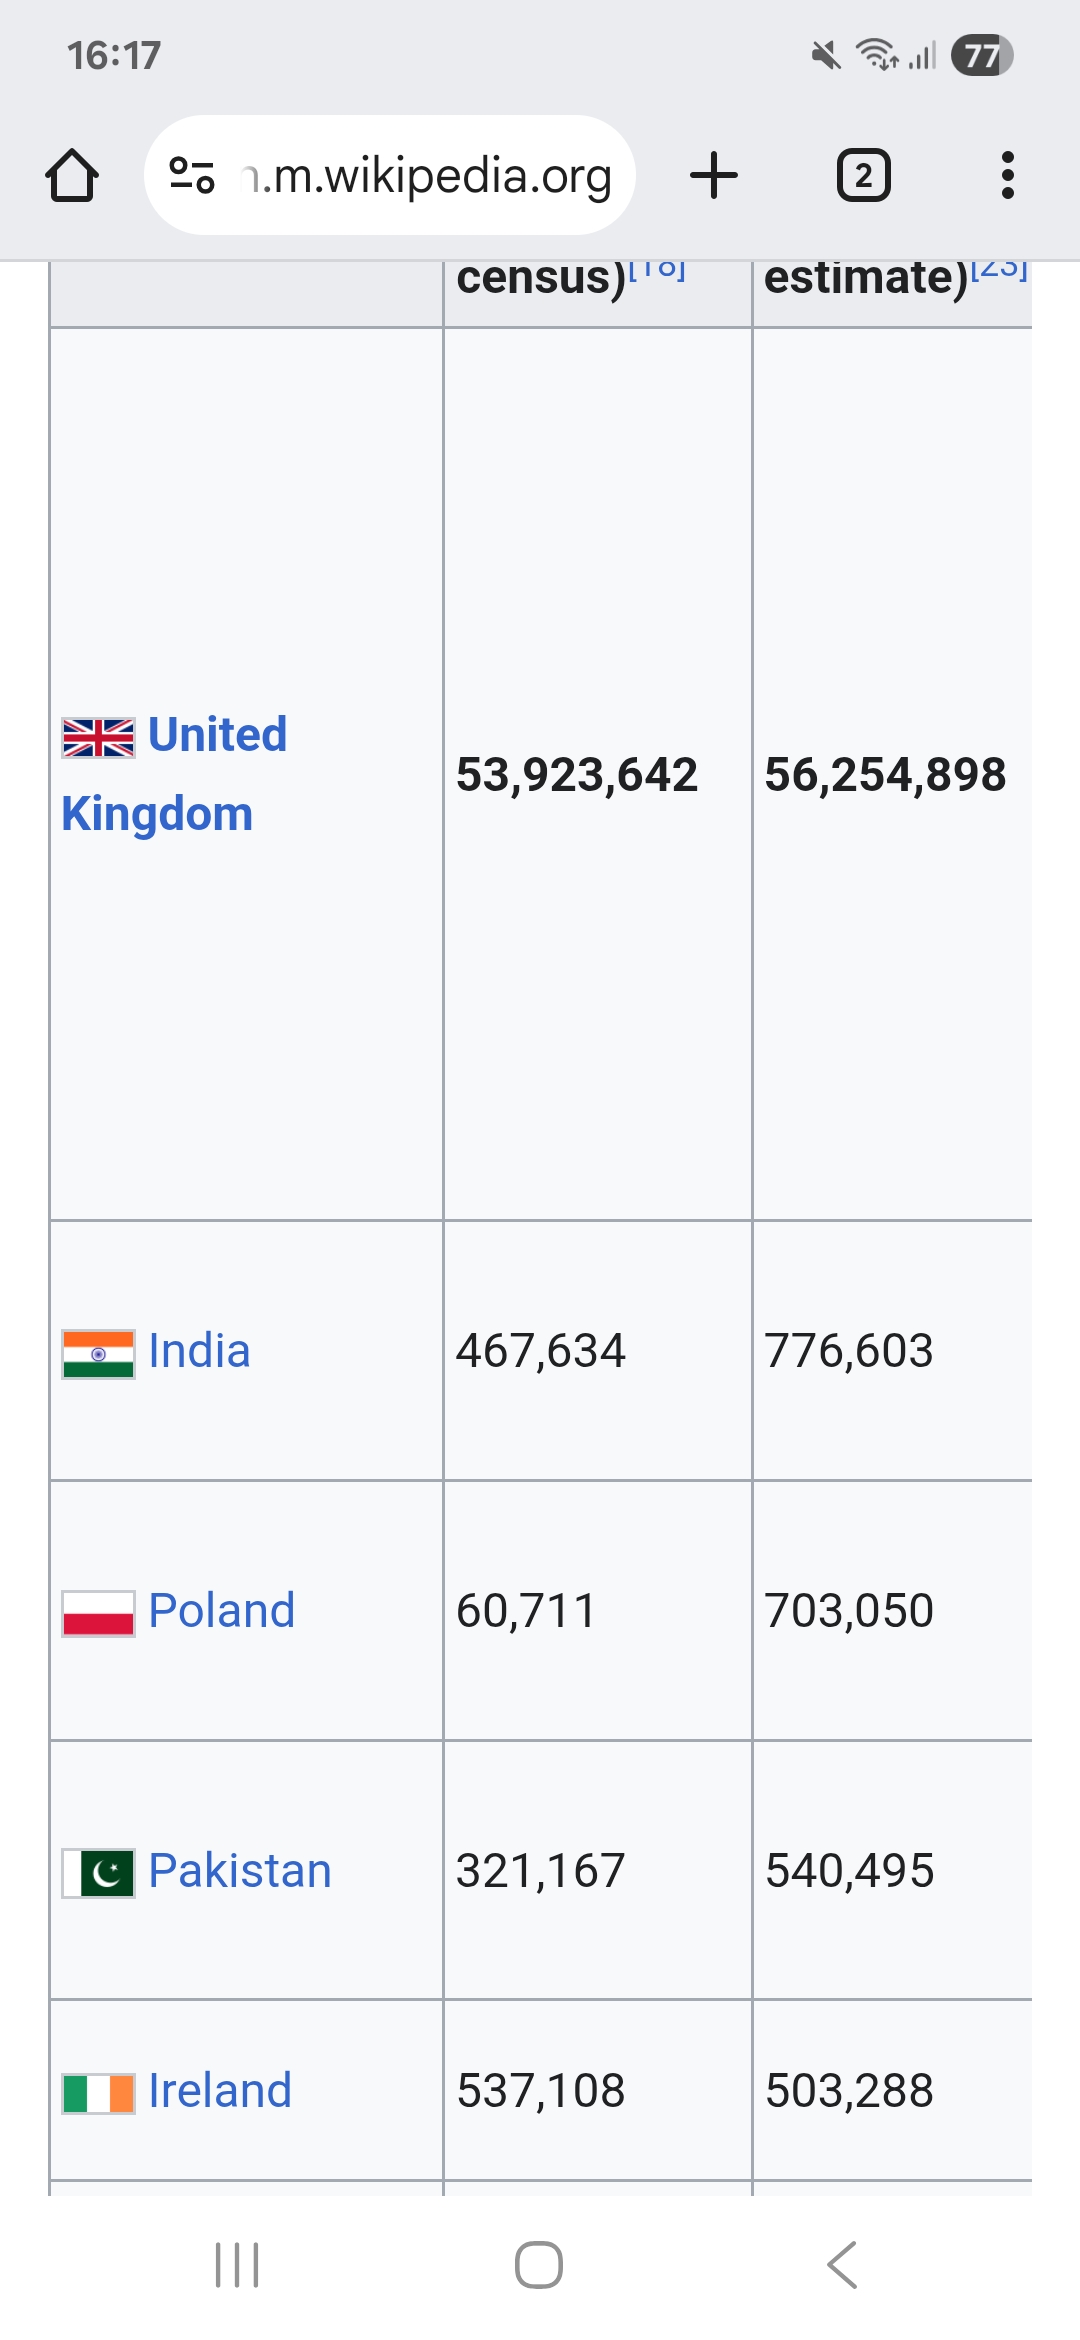Image resolution: width=1080 pixels, height=2340 pixels.
Task: Tap the Ireland flag icon
Action: pyautogui.click(x=98, y=2093)
